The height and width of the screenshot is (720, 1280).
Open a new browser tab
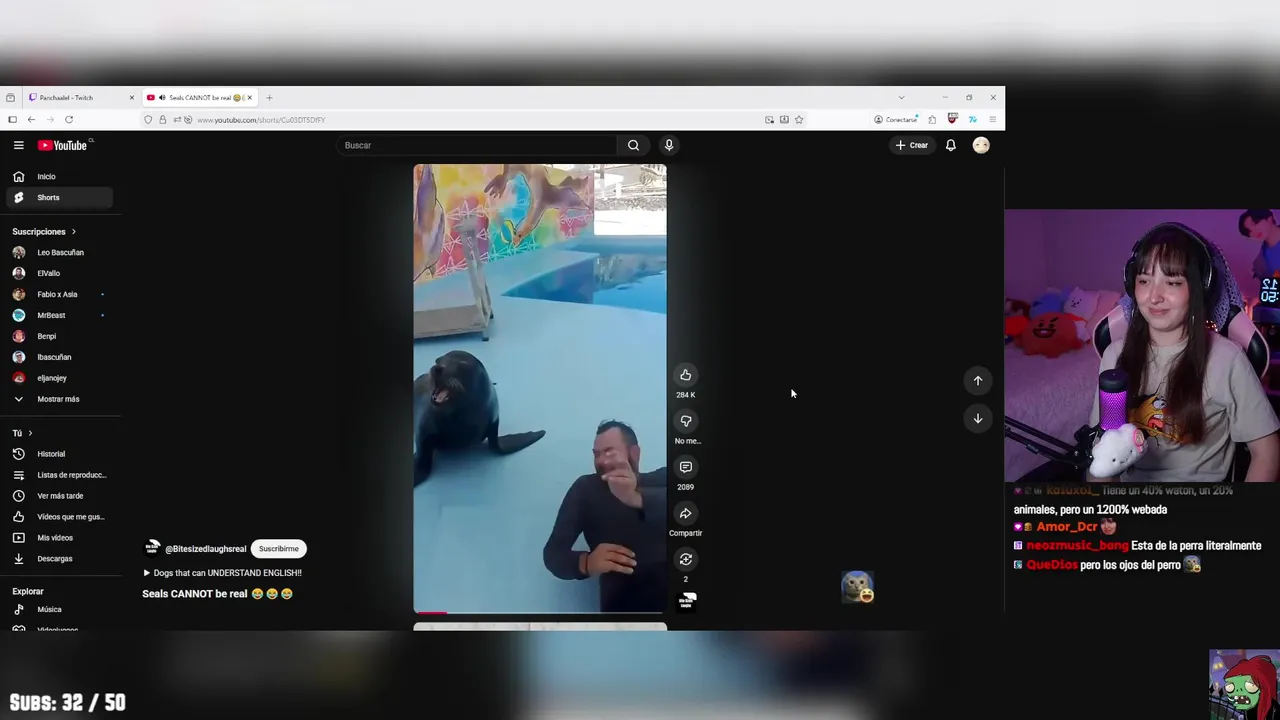[269, 97]
